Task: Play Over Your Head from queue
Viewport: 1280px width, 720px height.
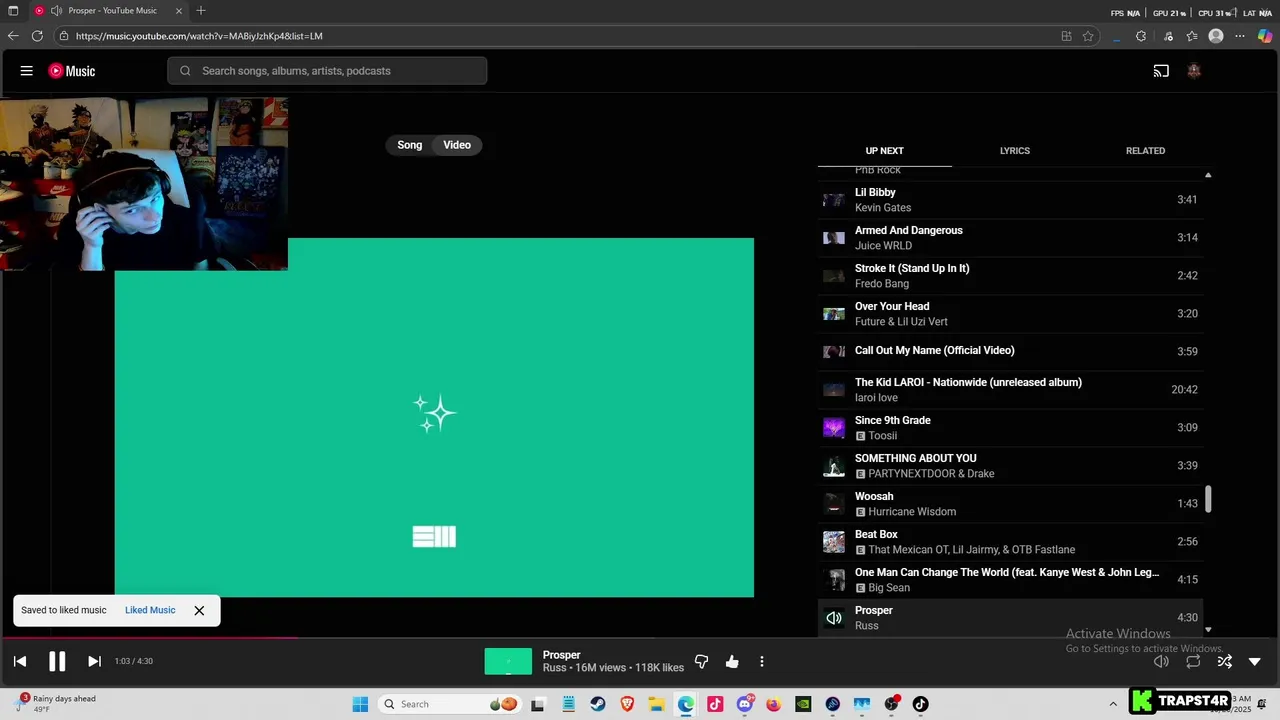Action: 1010,314
